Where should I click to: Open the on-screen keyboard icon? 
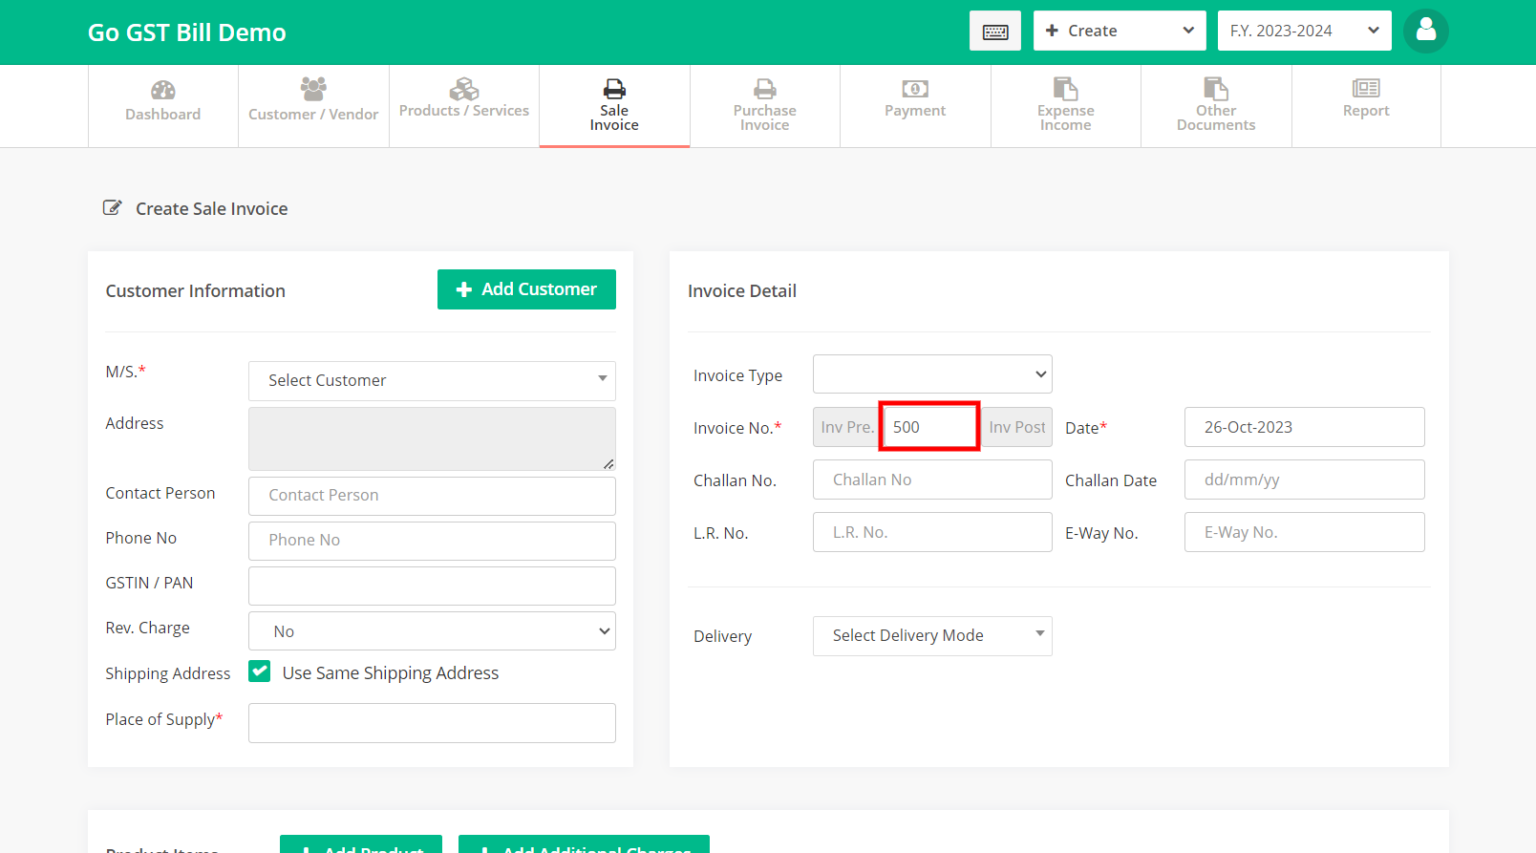click(x=995, y=30)
